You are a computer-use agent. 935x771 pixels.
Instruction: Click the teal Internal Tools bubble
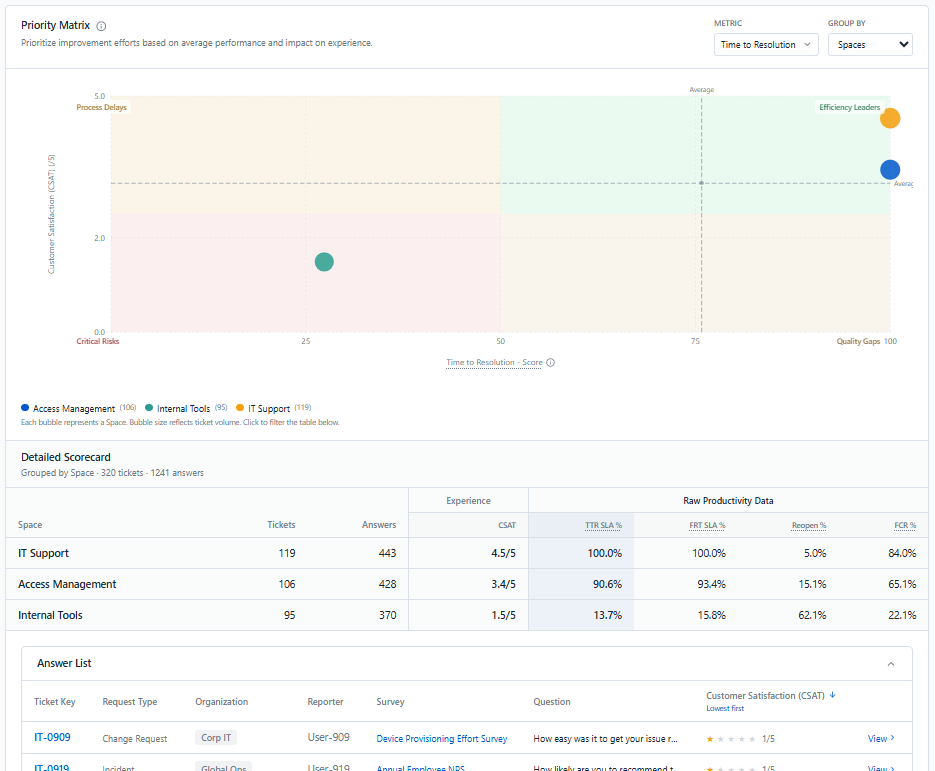tap(324, 262)
